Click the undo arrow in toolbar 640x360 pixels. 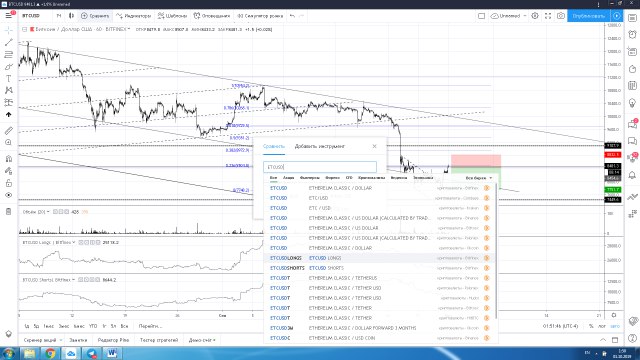(x=292, y=16)
